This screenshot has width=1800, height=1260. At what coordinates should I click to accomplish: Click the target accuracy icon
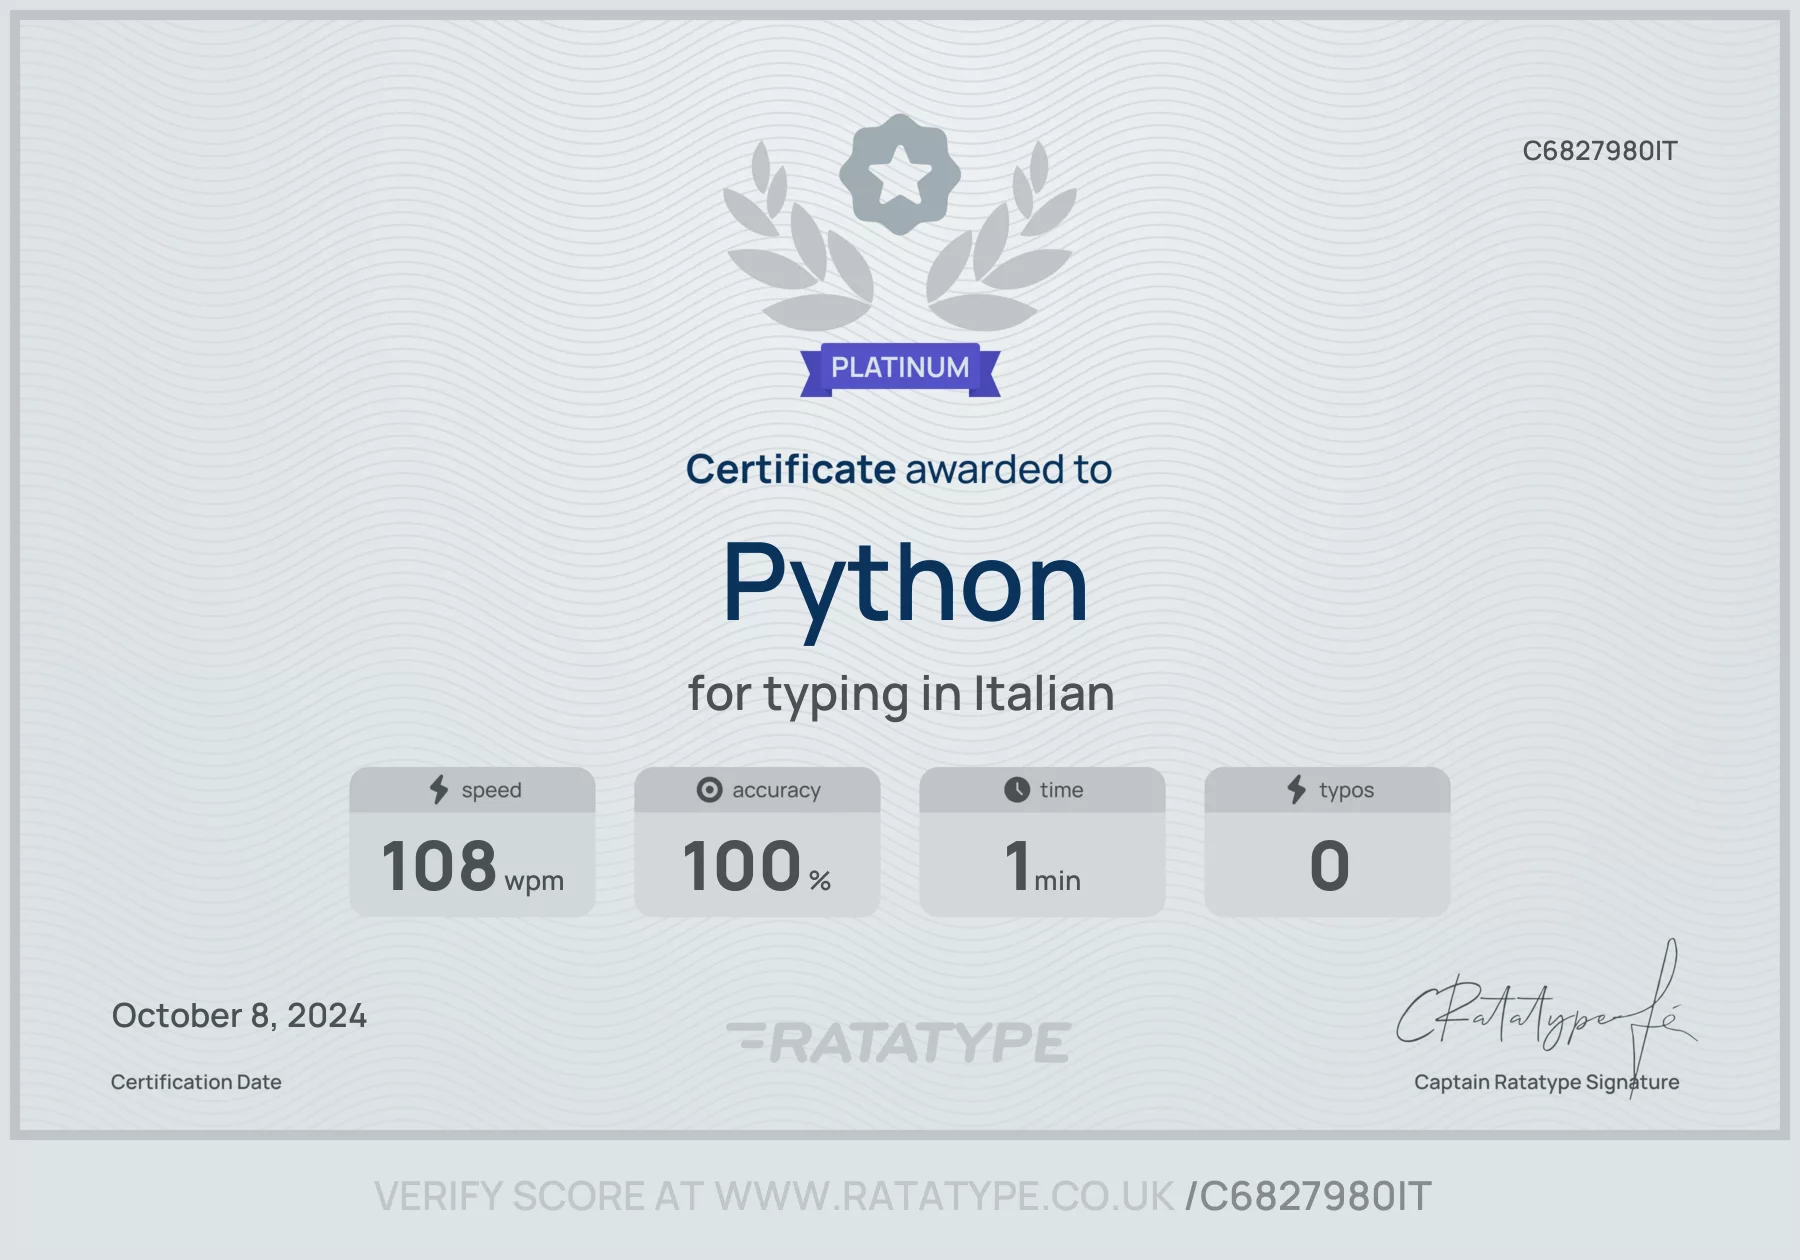pos(709,790)
